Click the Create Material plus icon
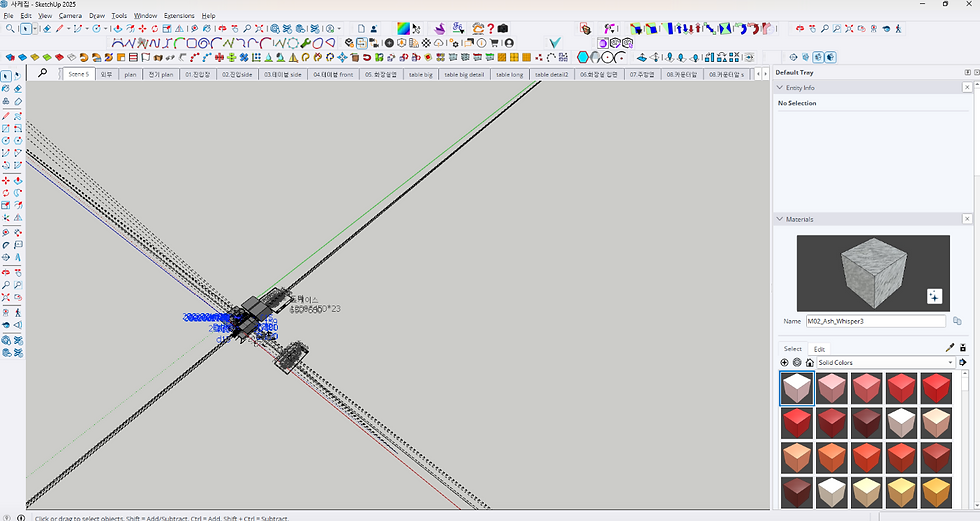The width and height of the screenshot is (980, 521). (784, 362)
